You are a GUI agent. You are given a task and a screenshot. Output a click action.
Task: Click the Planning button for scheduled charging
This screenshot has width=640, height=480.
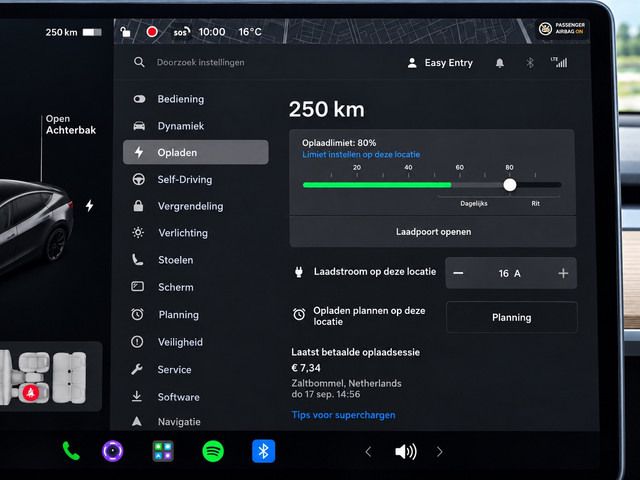click(512, 318)
